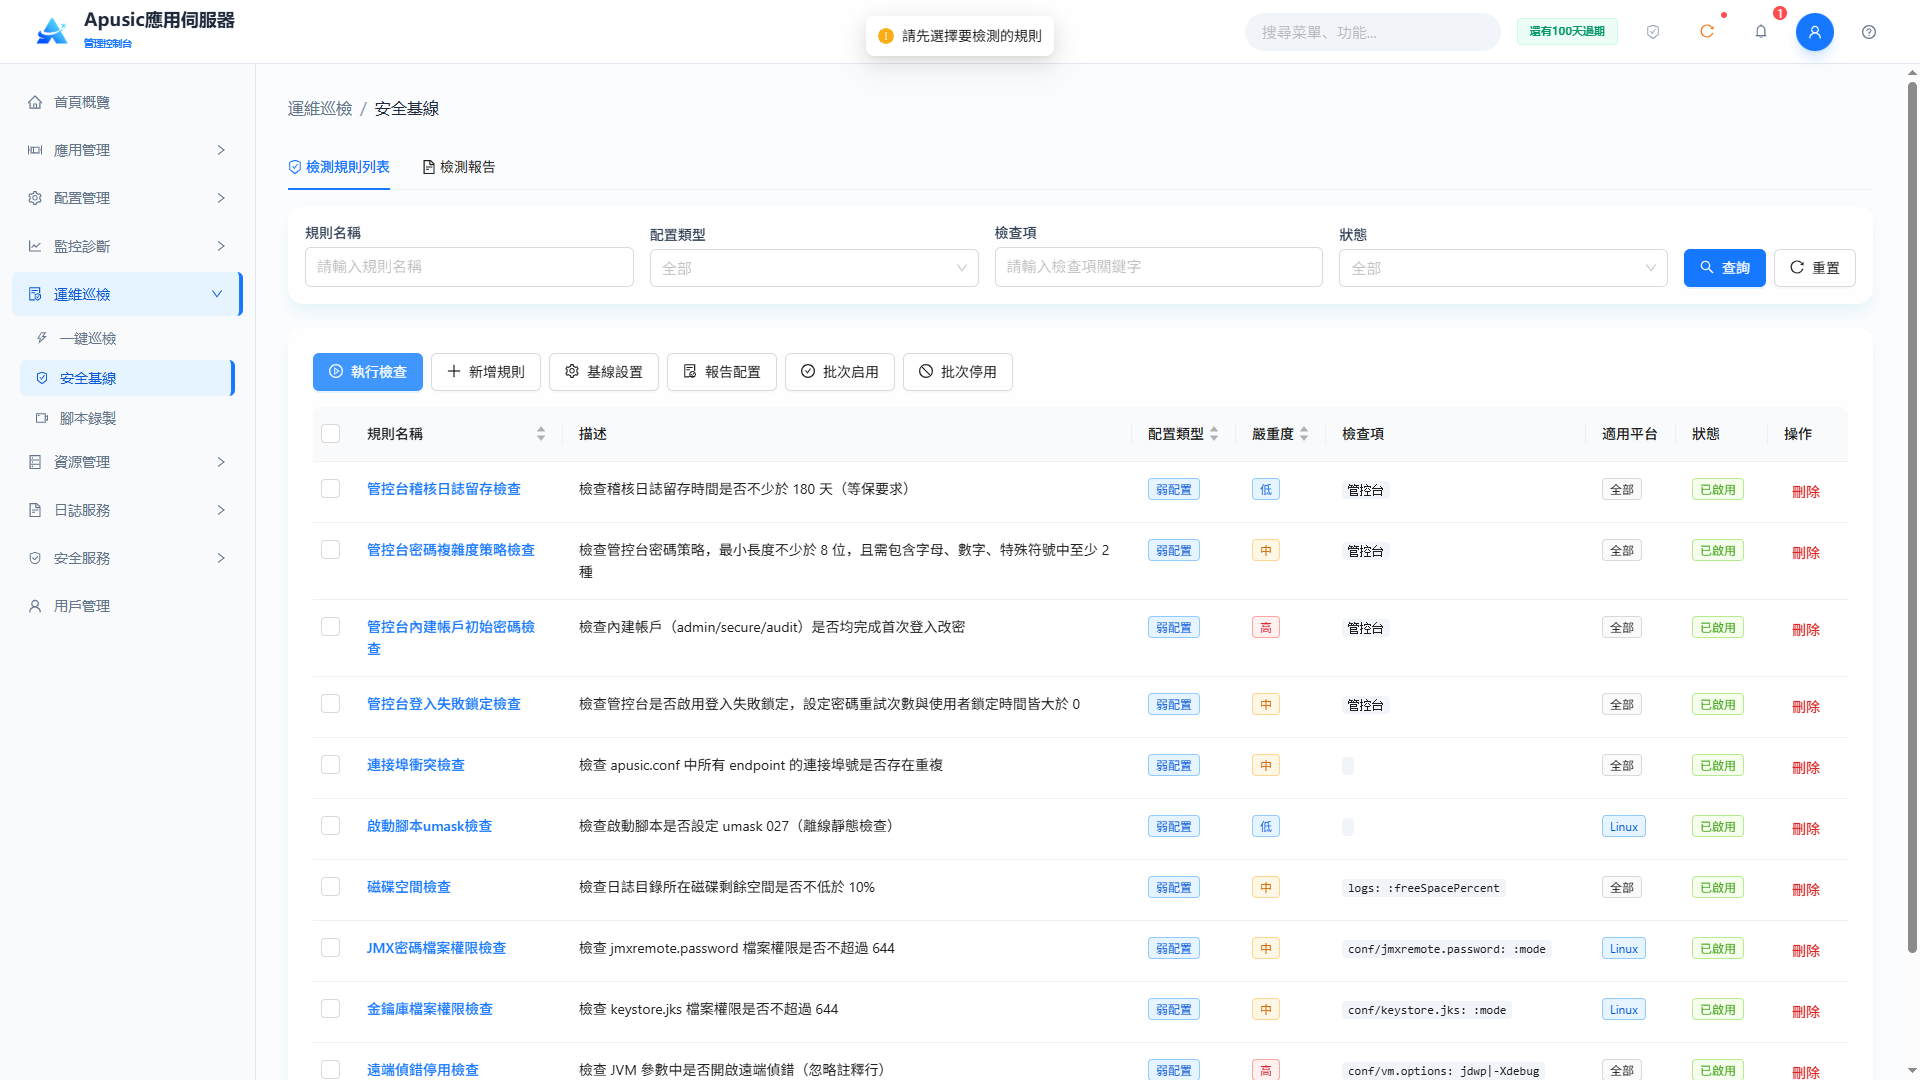Check the 管控台登入失敗鎖定檢查 row checkbox
This screenshot has height=1080, width=1920.
(x=331, y=704)
